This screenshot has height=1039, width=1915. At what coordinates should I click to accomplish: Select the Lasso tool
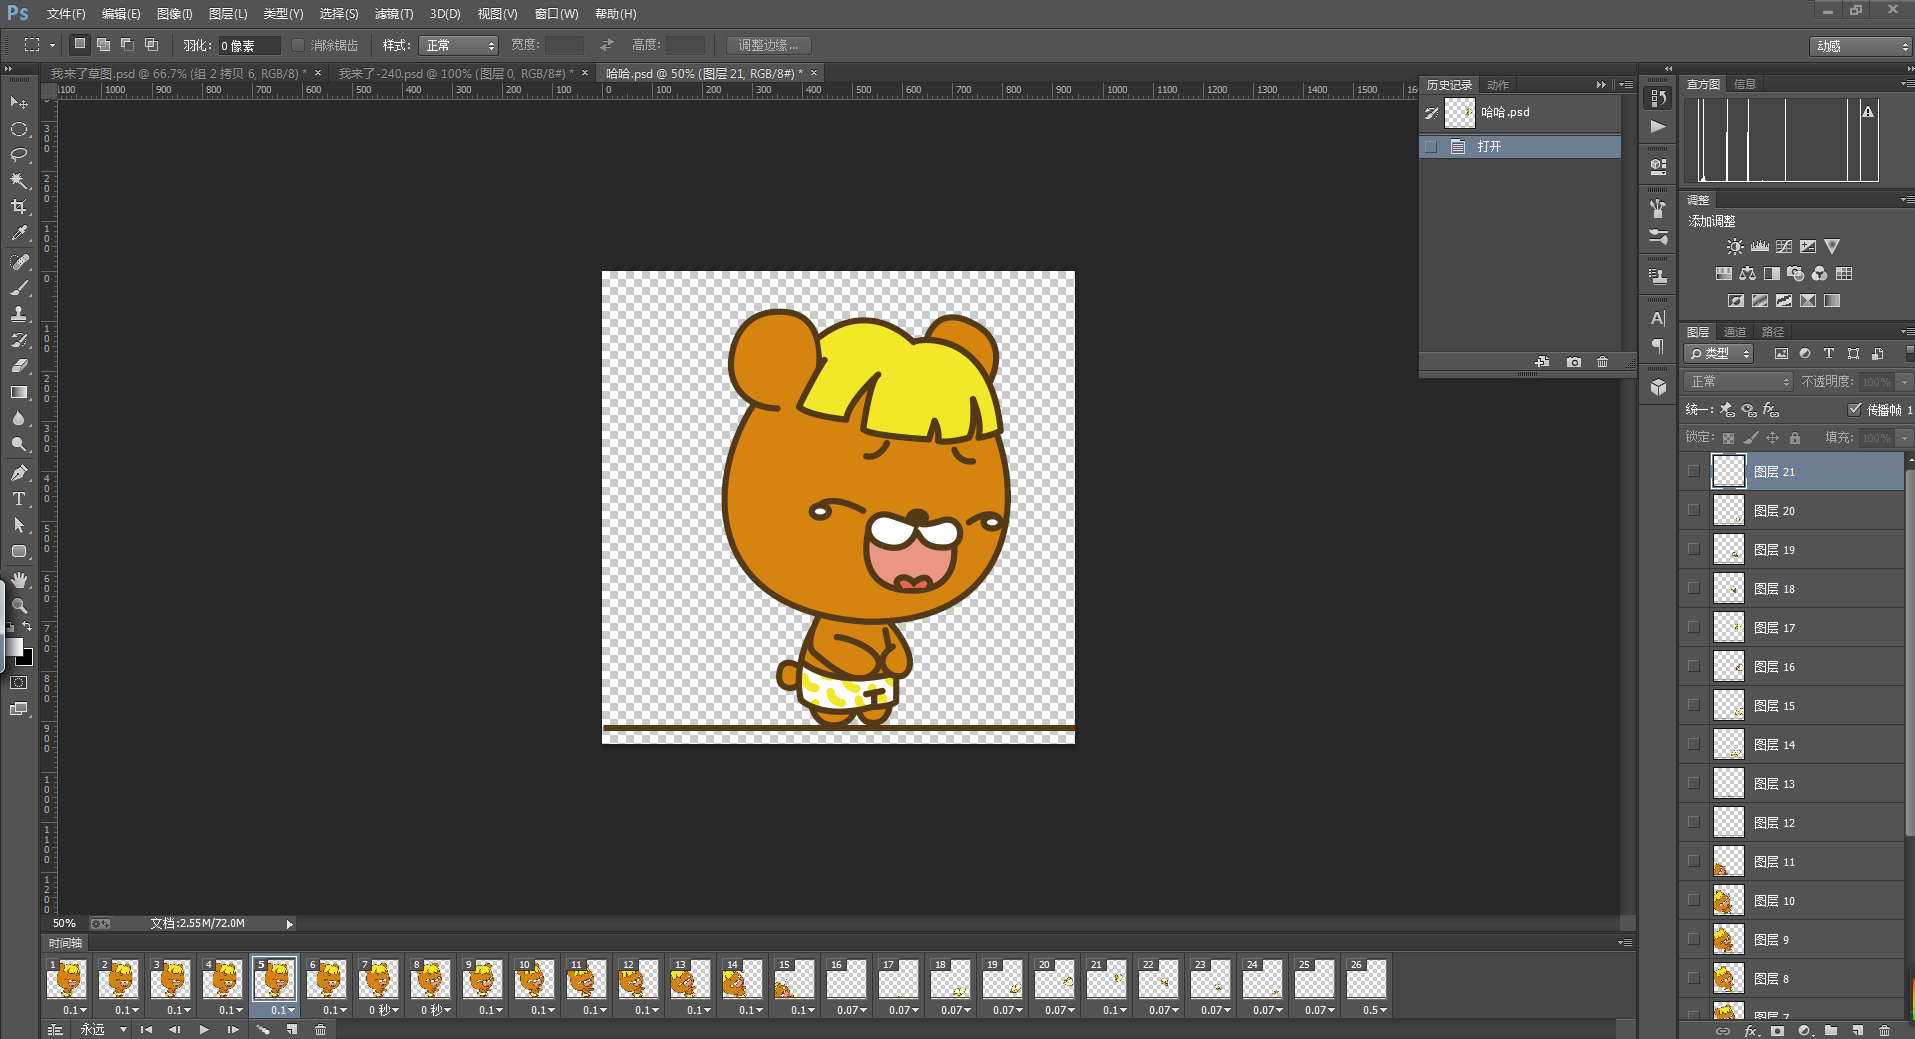(x=19, y=155)
